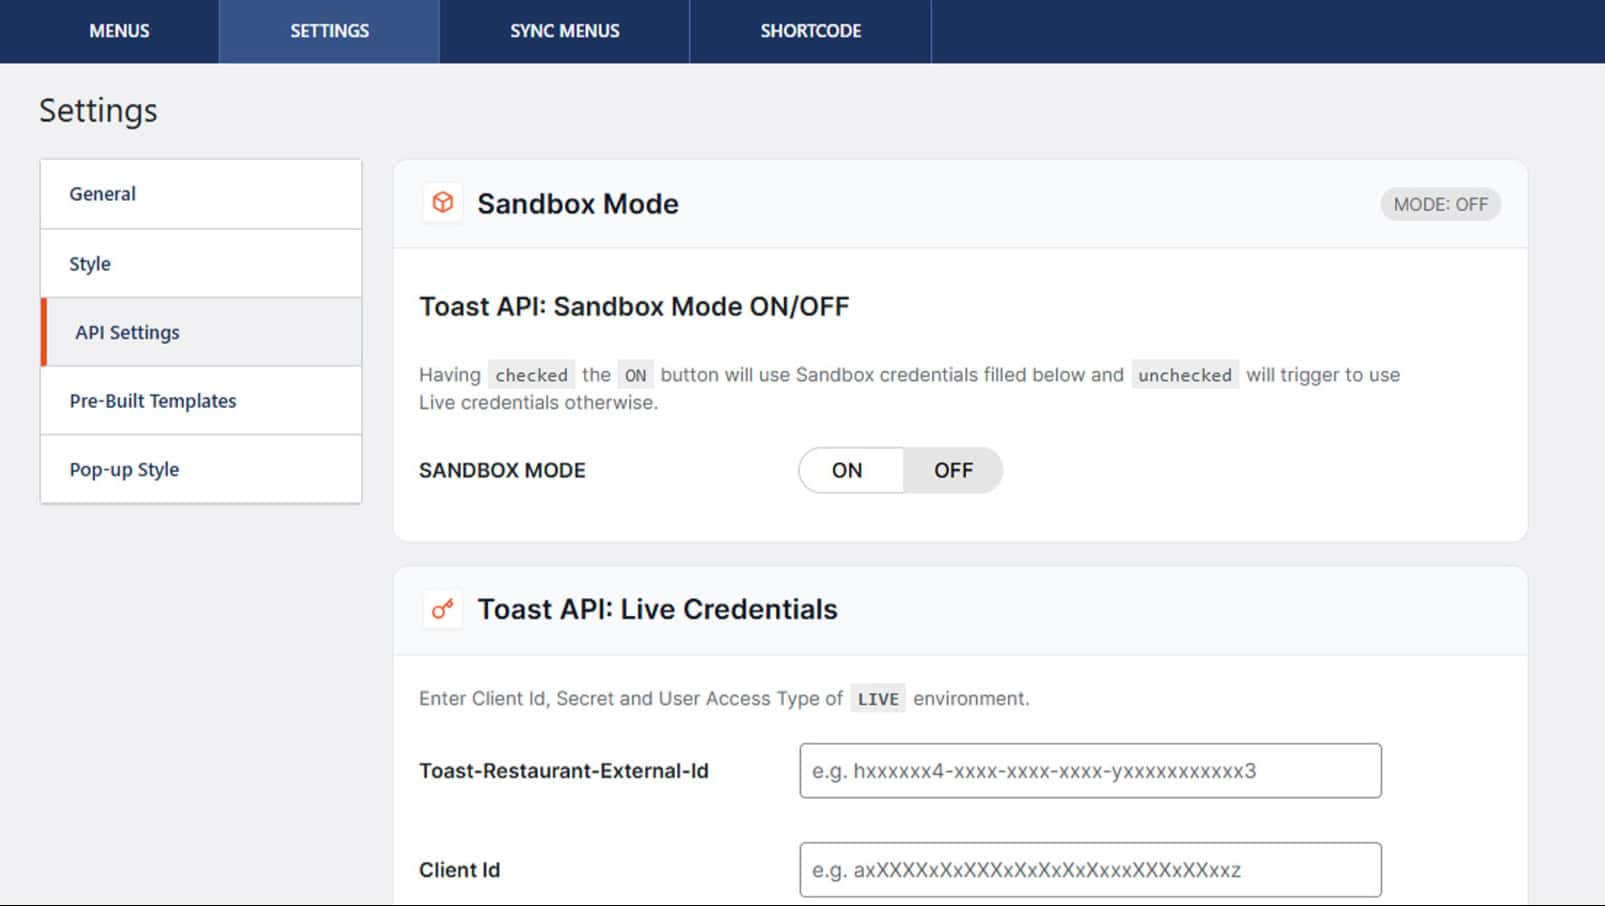
Task: Open the SHORTCODE tab
Action: (810, 31)
